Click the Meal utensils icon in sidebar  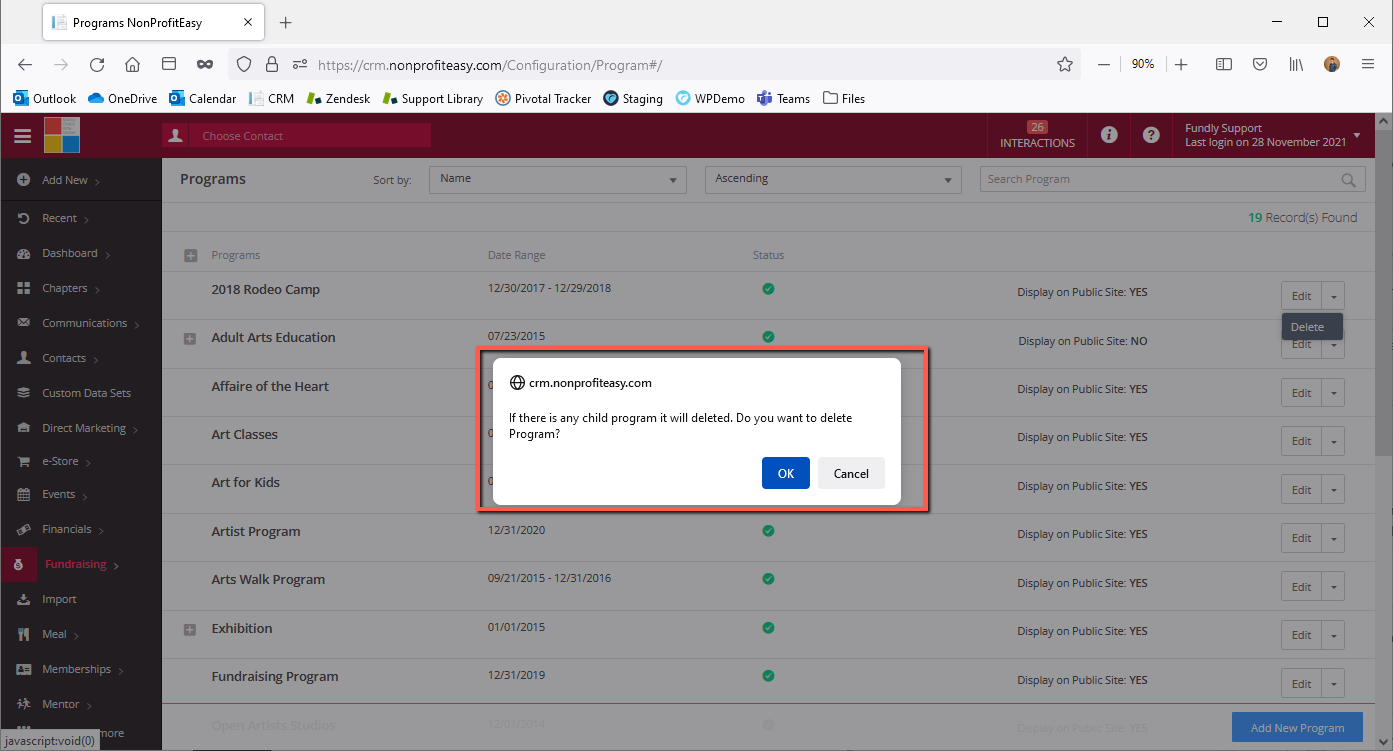point(23,634)
